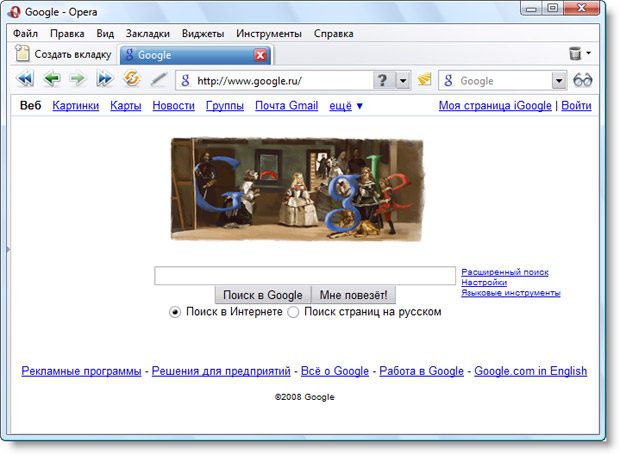Click the Fast Forward navigation icon
This screenshot has height=455, width=620.
pyautogui.click(x=104, y=79)
